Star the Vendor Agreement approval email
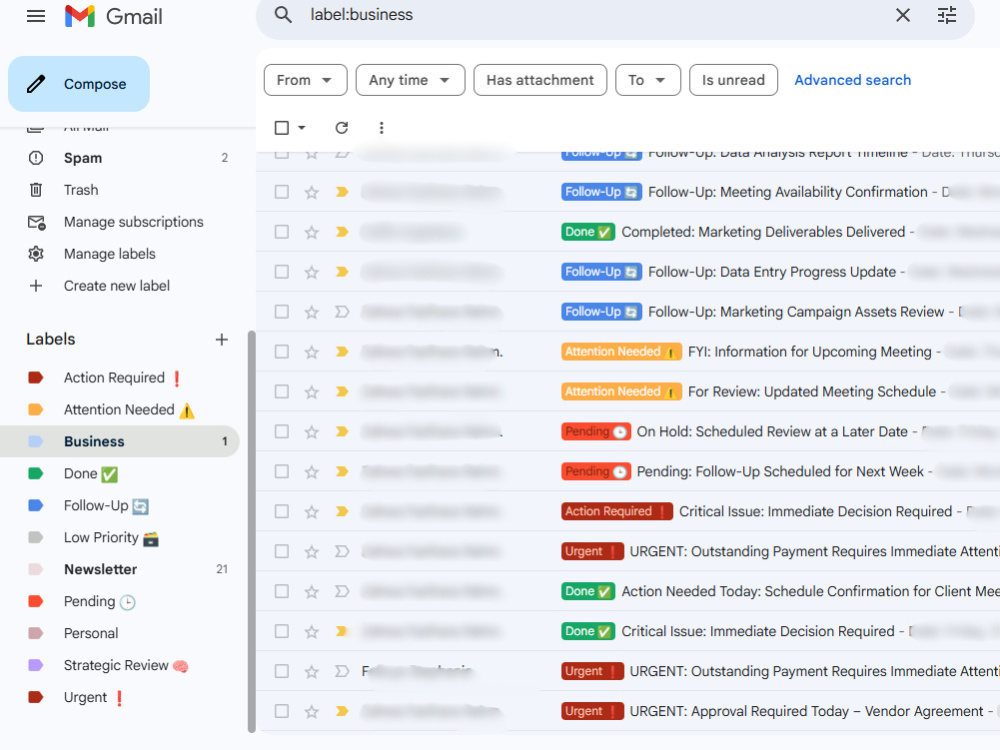The height and width of the screenshot is (750, 1000). (x=311, y=711)
